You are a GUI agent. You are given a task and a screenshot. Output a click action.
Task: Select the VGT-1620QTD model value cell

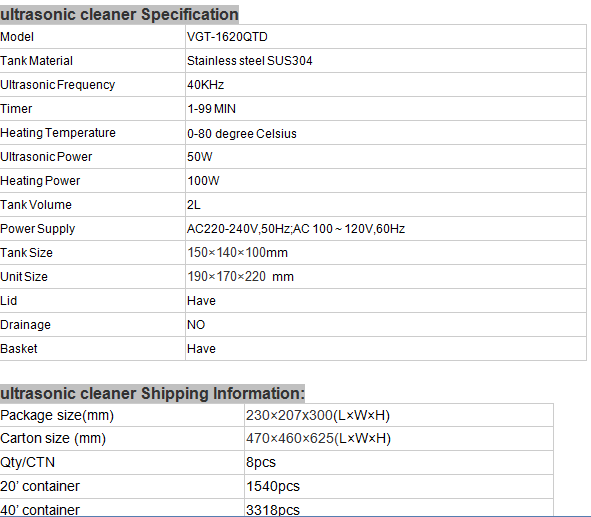pos(386,37)
